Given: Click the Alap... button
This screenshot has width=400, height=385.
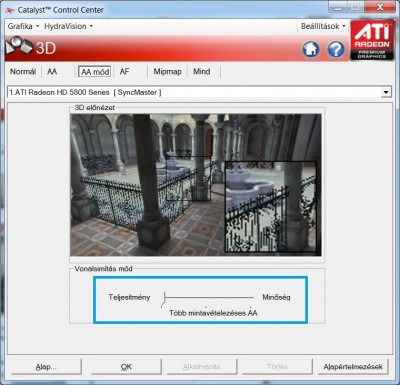Looking at the screenshot, I should tap(46, 367).
